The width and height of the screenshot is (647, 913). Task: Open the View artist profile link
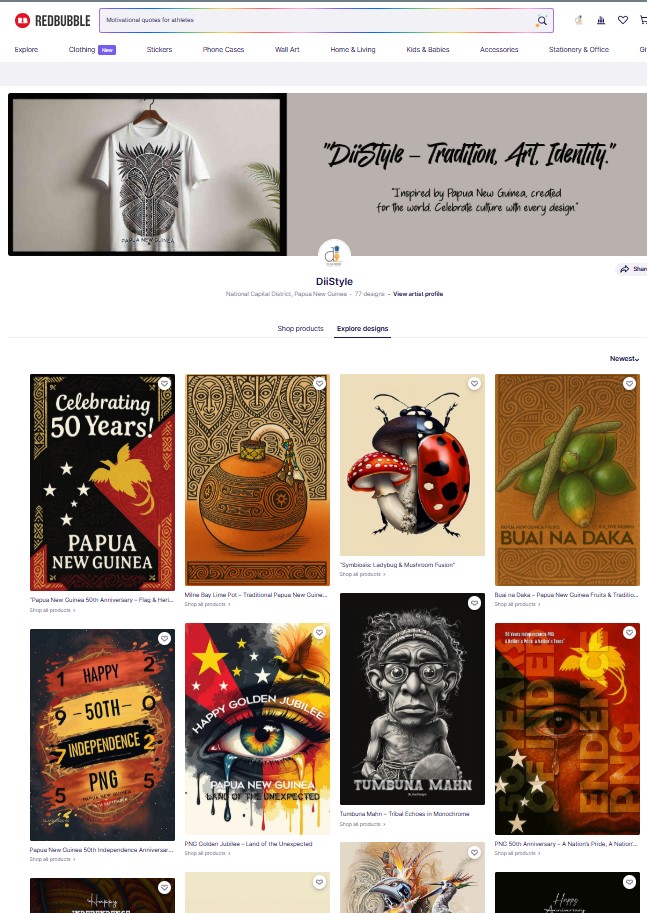tap(418, 294)
